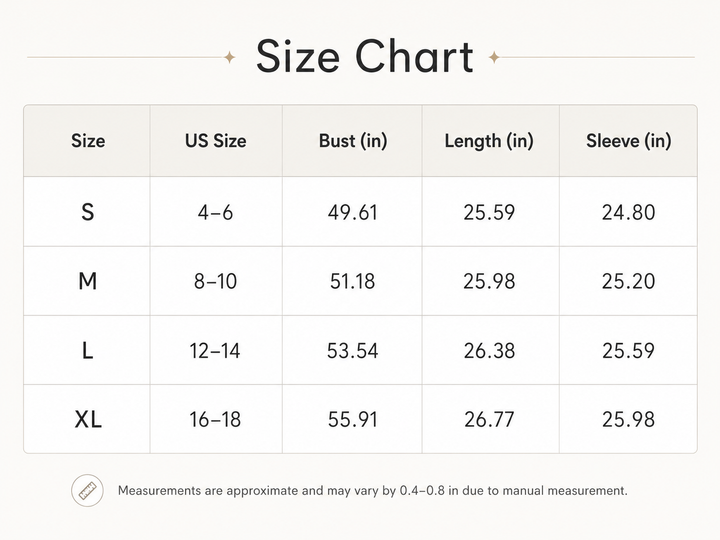This screenshot has height=540, width=720.
Task: Select the Size column header
Action: [88, 141]
